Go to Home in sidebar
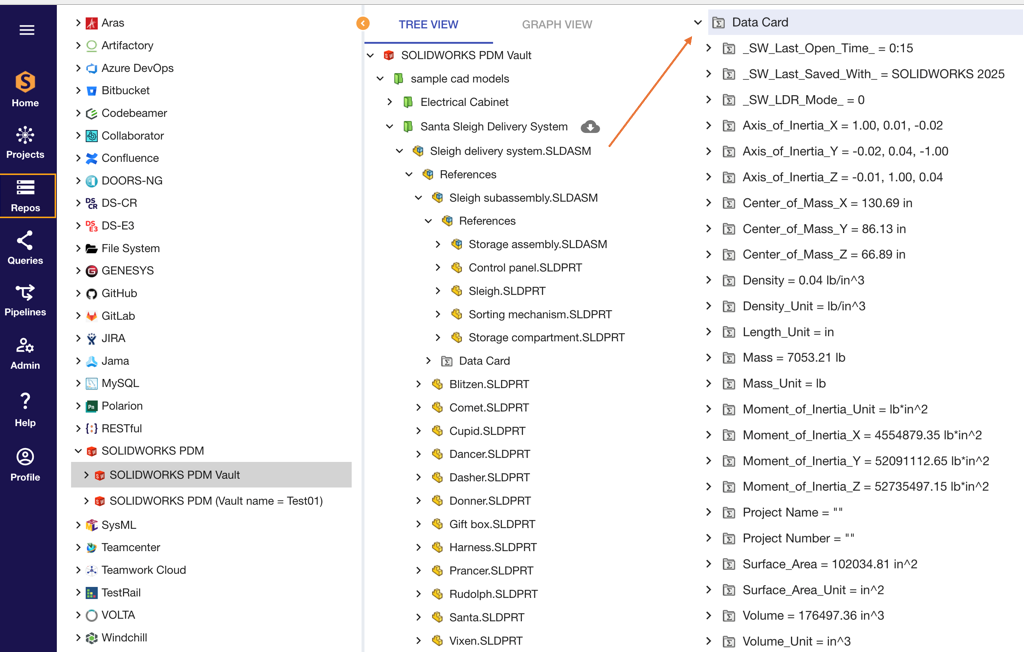The image size is (1024, 653). (26, 89)
